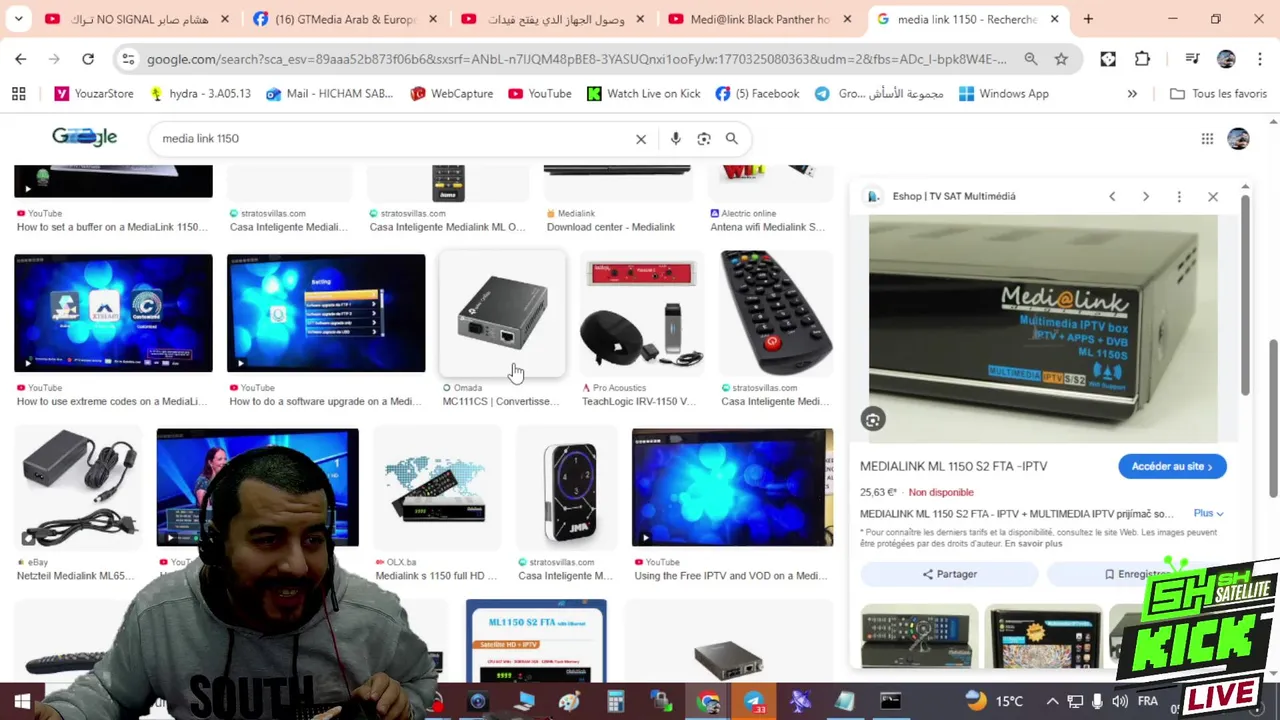The image size is (1280, 720).
Task: Show the next image in preview panel
Action: point(1146,196)
